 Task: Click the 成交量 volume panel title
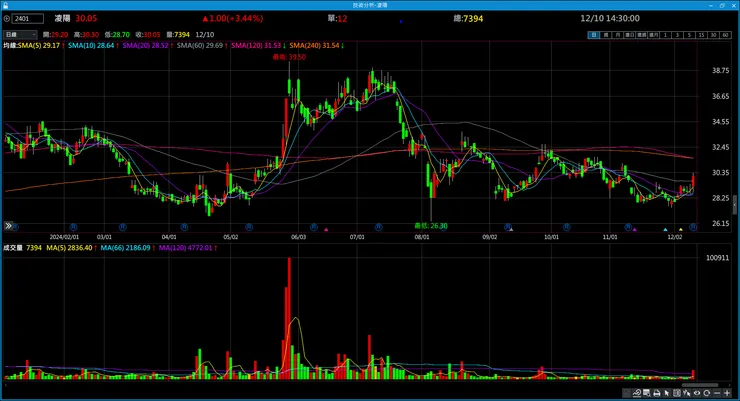[x=13, y=248]
